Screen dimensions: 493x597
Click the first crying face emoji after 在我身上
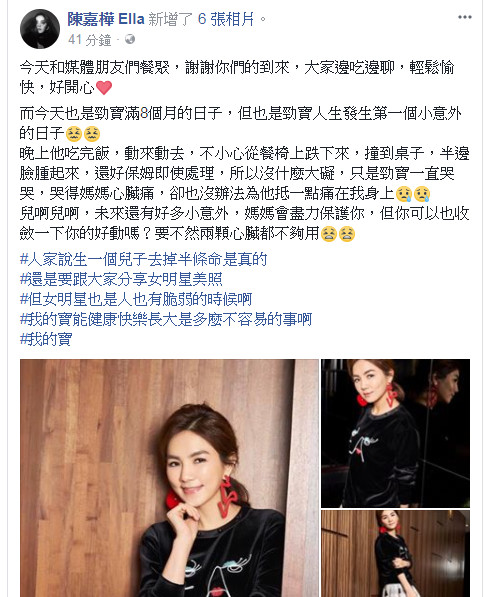404,194
